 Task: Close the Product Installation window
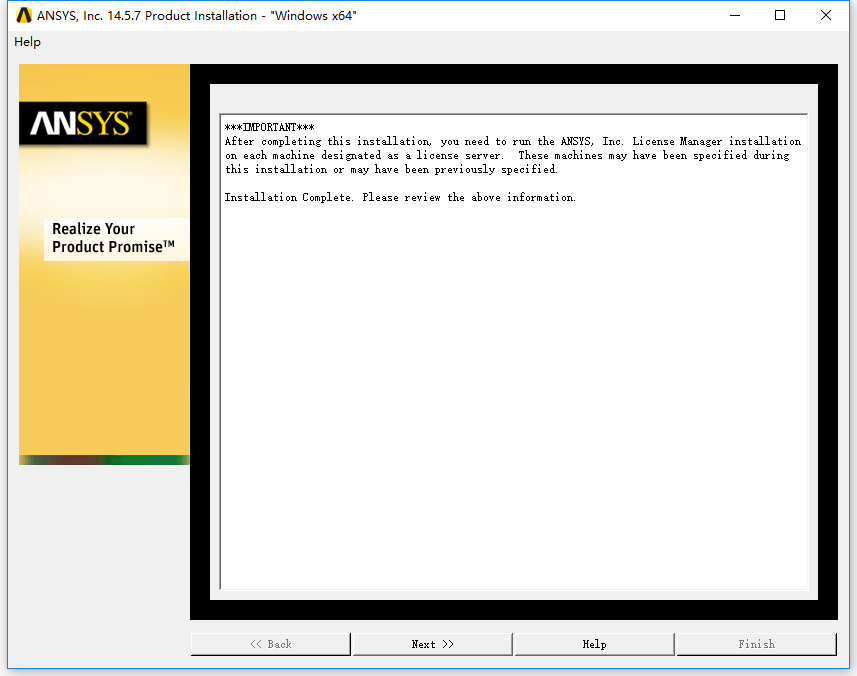[x=826, y=15]
